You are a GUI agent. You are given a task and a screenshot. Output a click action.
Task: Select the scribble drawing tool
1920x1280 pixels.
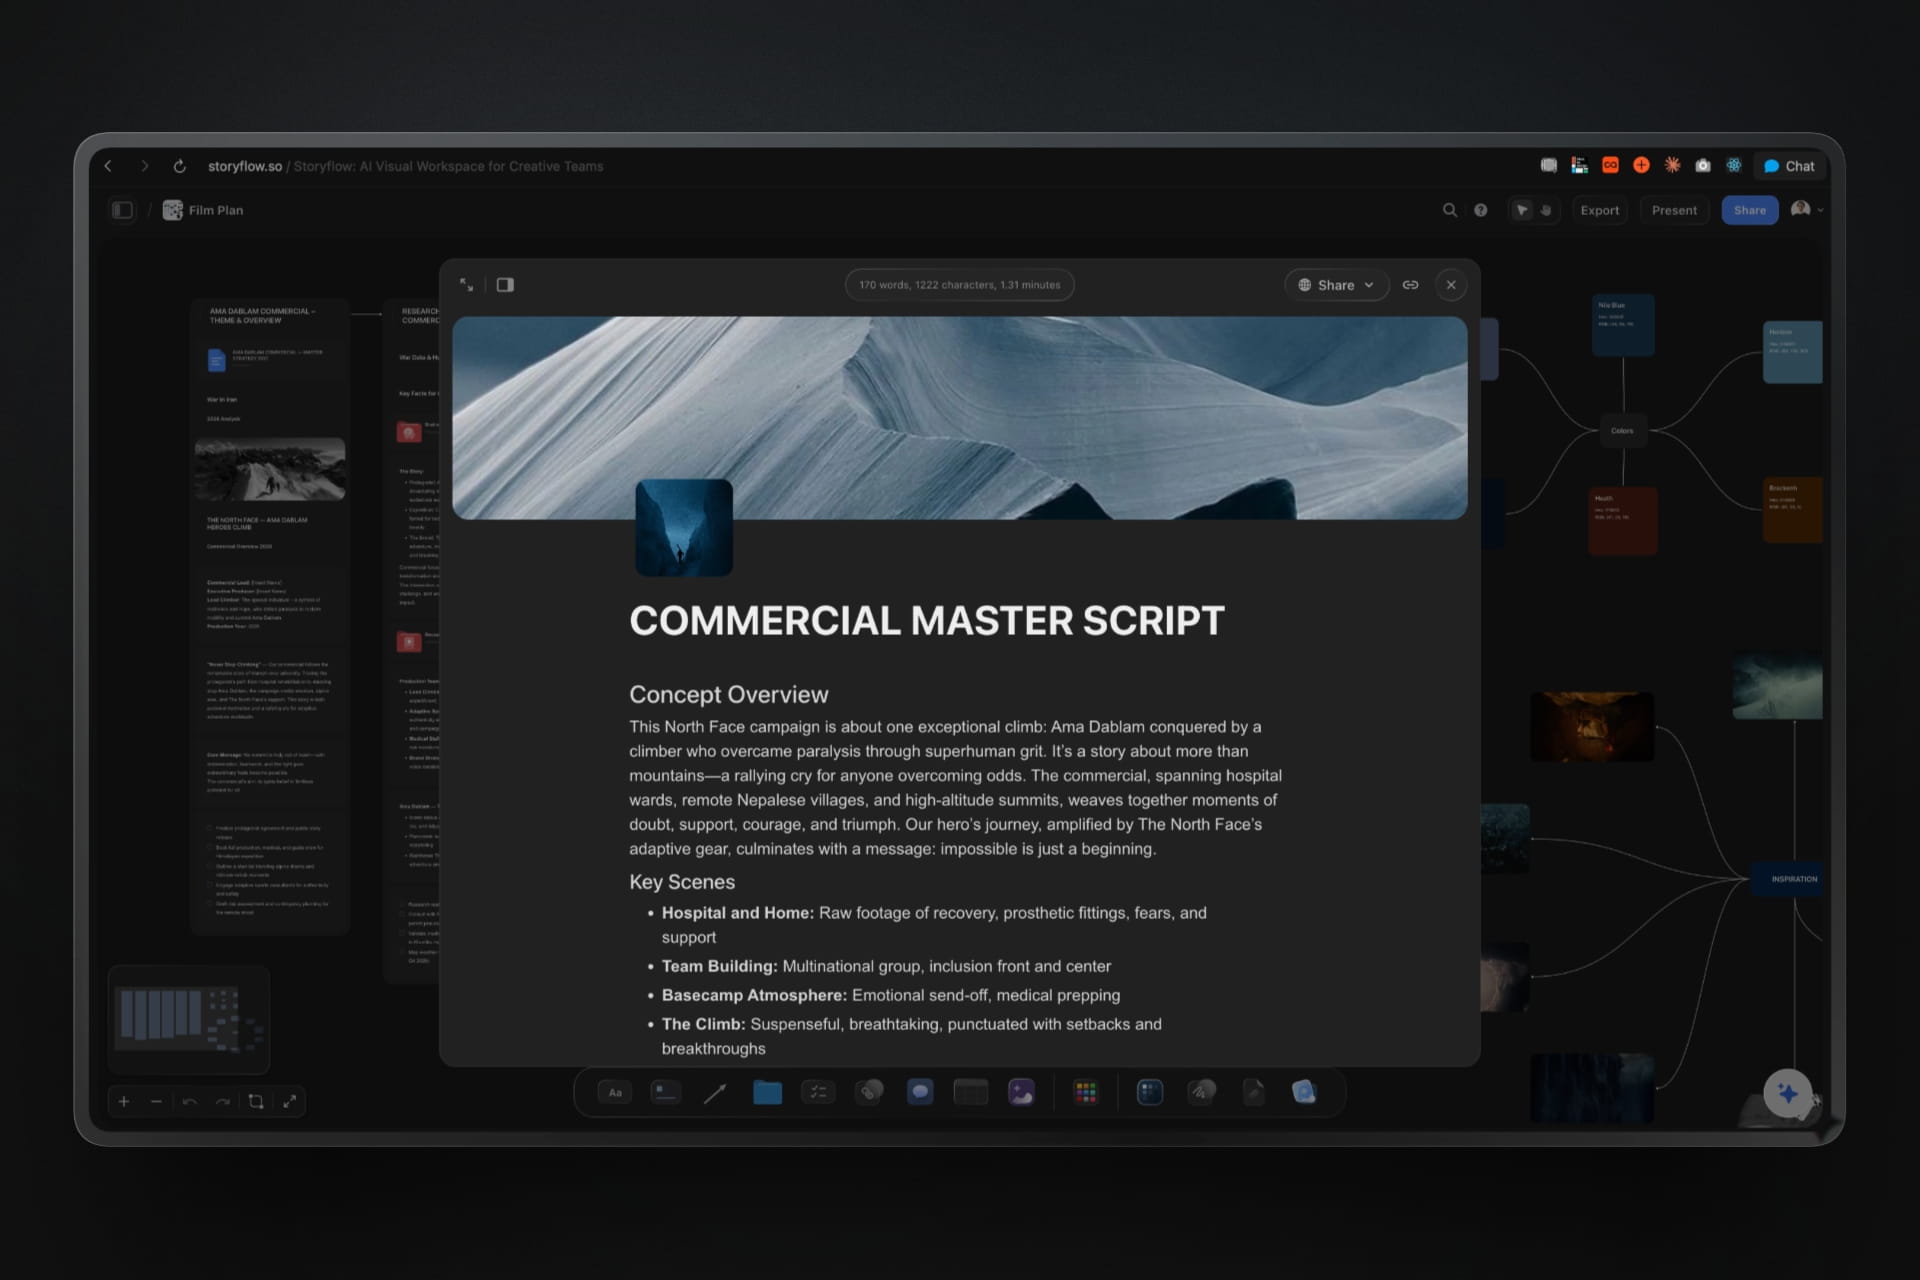click(x=1201, y=1092)
